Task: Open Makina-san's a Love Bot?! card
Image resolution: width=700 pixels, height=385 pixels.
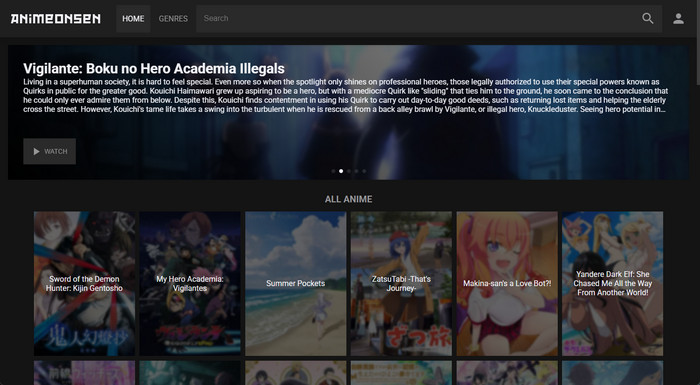Action: [x=507, y=284]
